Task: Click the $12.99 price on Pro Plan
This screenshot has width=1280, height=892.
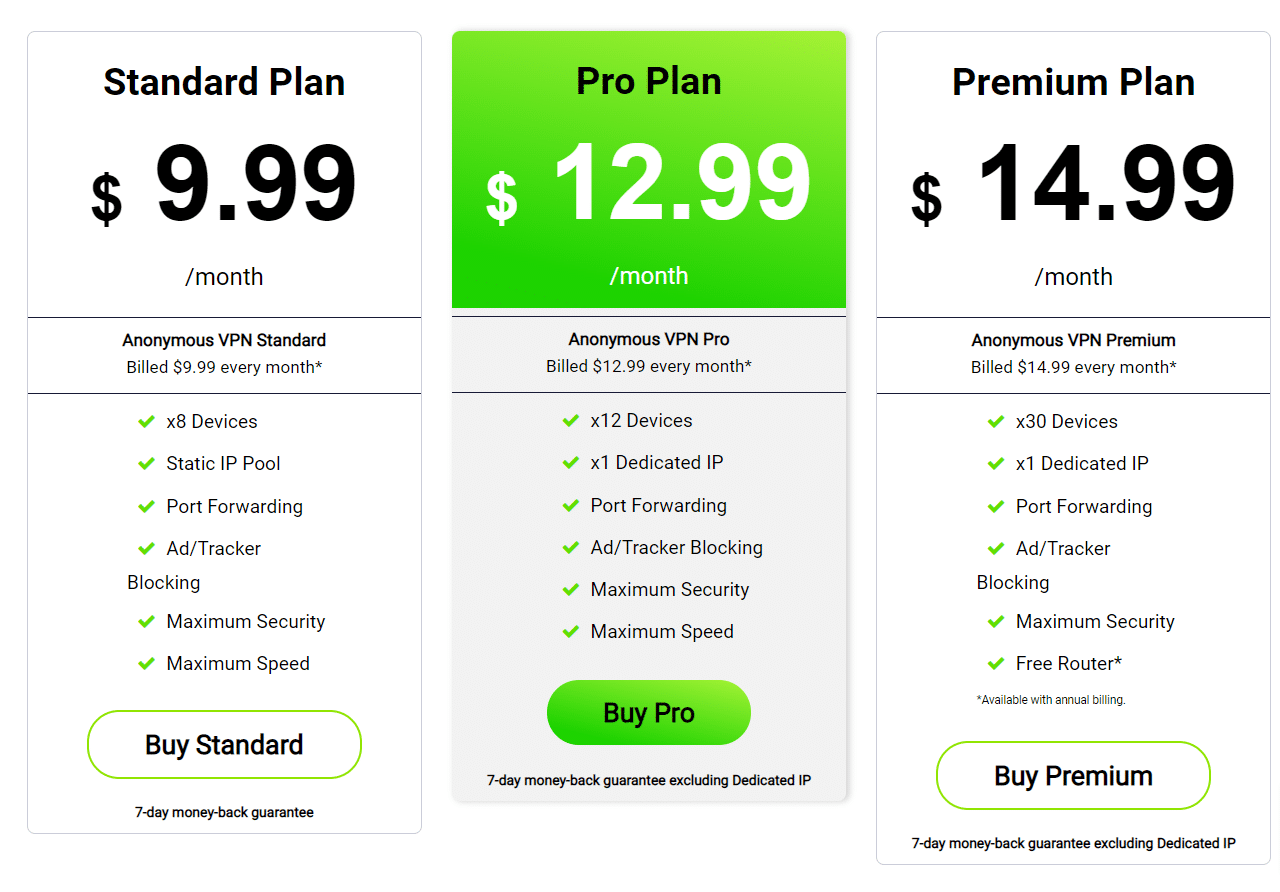Action: pos(649,185)
